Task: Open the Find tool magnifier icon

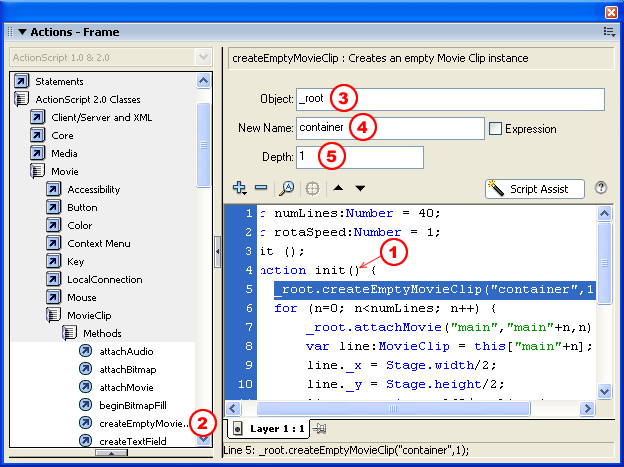Action: [x=286, y=188]
